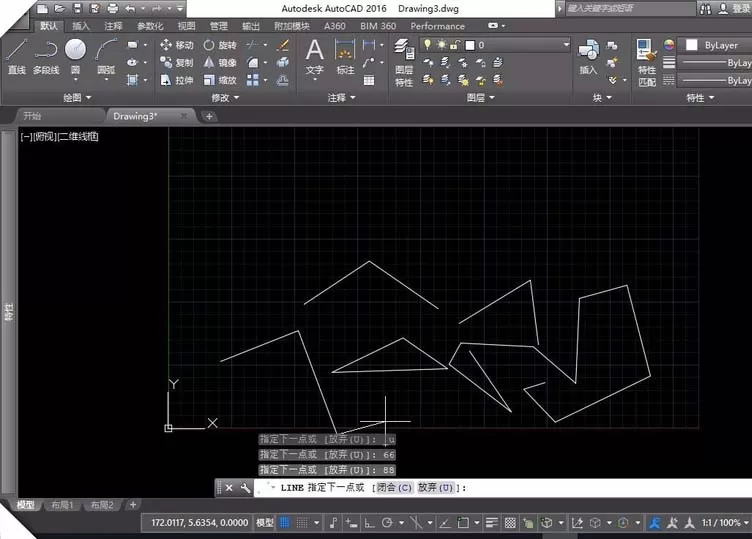Choose the 移动 Move command

(x=176, y=45)
